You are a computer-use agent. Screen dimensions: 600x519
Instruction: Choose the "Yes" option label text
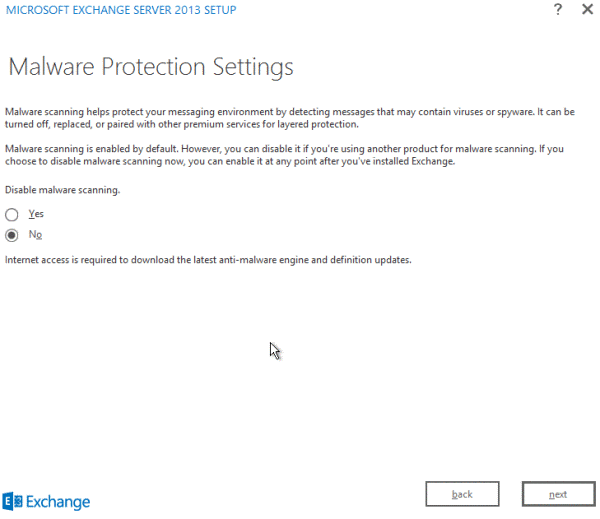[36, 214]
